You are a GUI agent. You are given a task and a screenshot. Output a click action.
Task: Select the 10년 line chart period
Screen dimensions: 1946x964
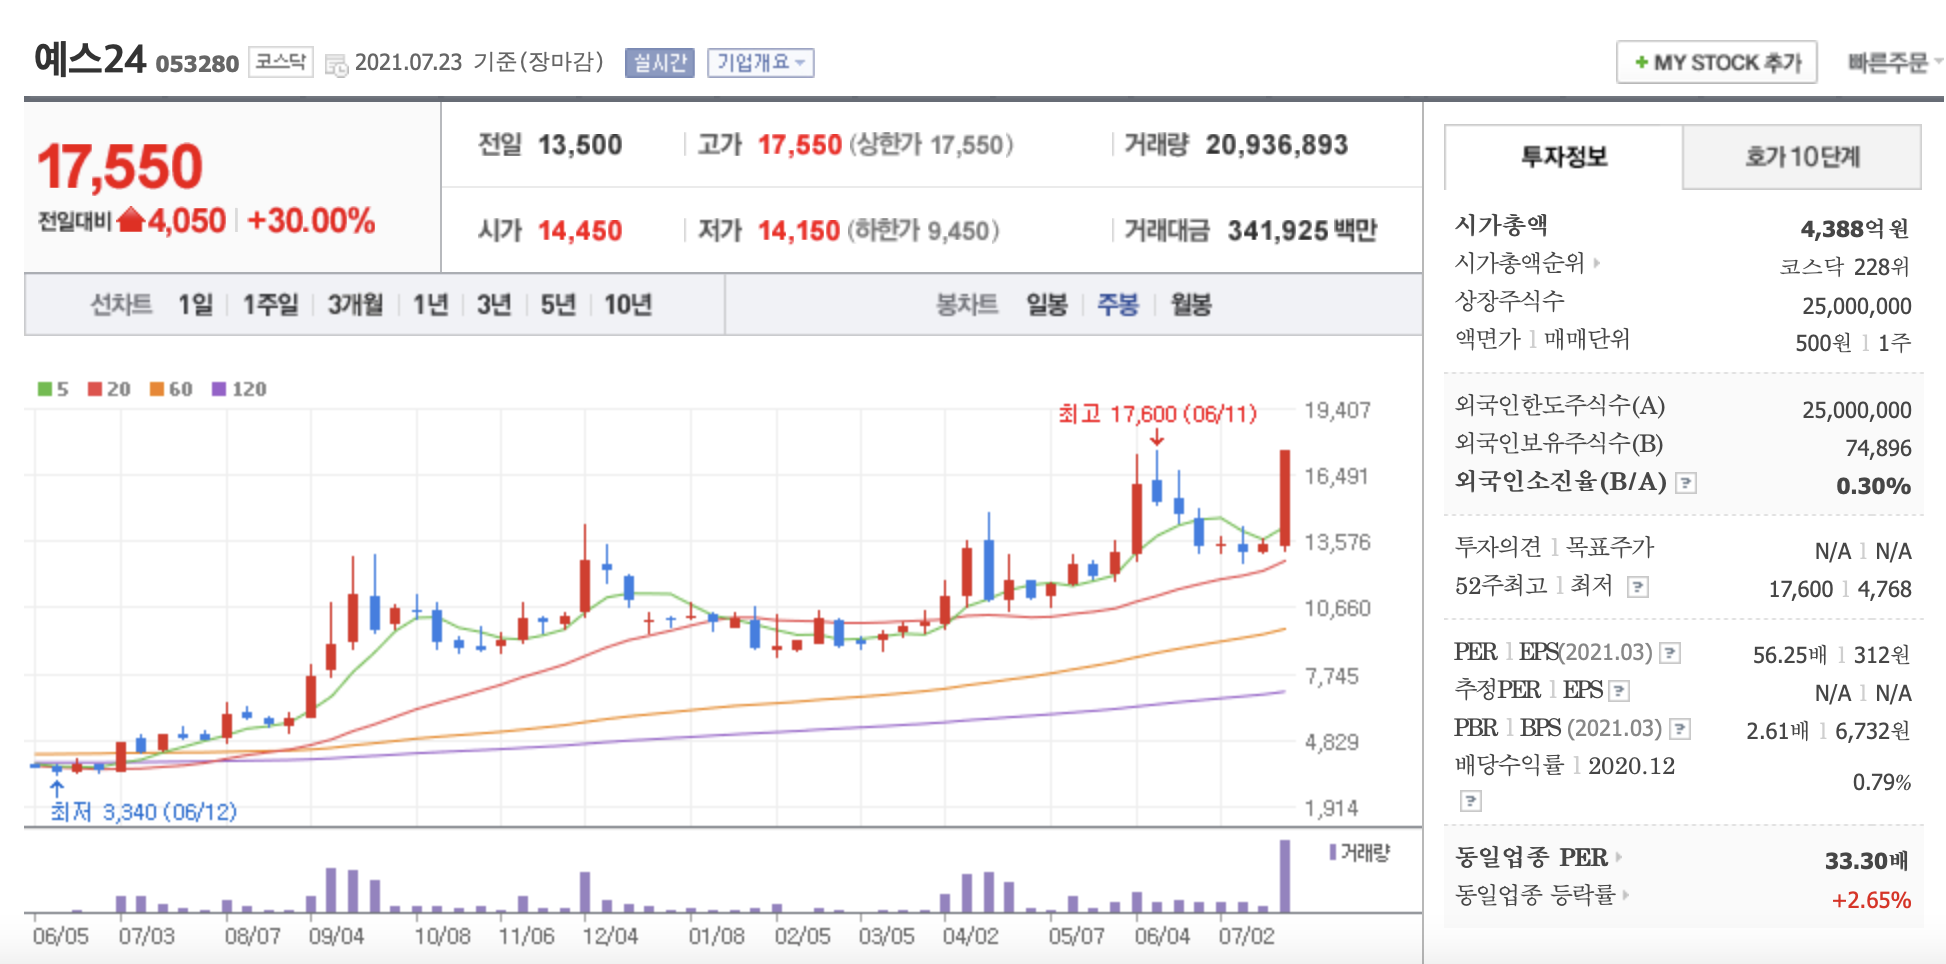[627, 304]
